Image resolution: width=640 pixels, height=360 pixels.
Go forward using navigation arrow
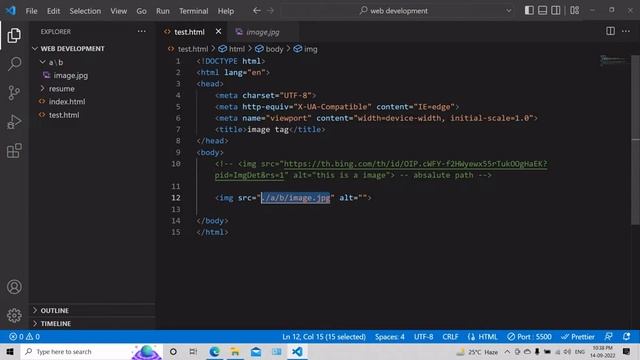[270, 11]
